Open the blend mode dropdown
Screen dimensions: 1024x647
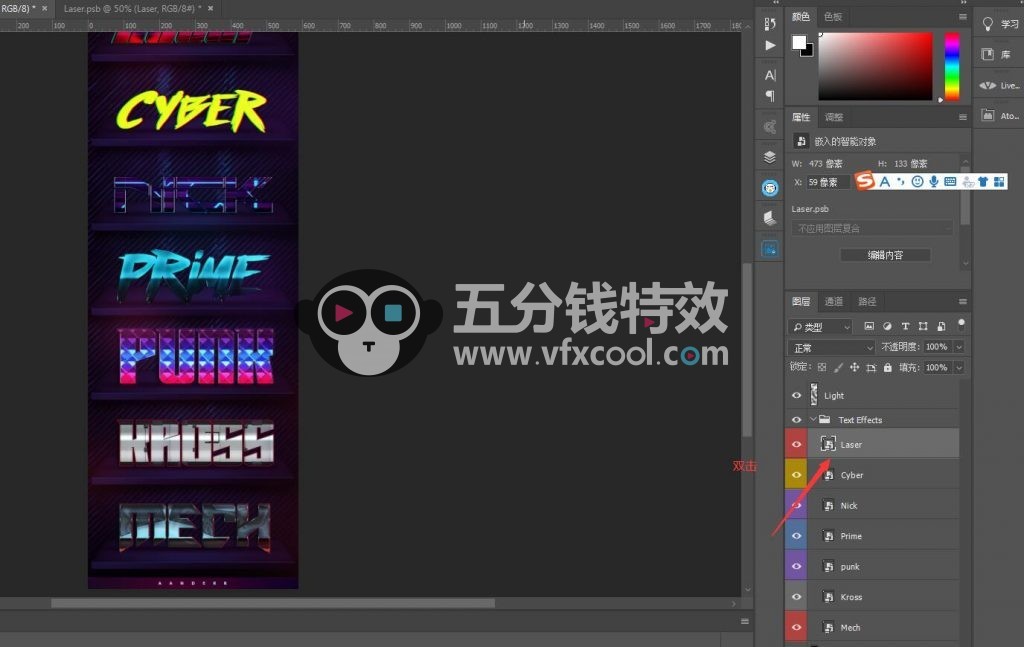pos(832,348)
